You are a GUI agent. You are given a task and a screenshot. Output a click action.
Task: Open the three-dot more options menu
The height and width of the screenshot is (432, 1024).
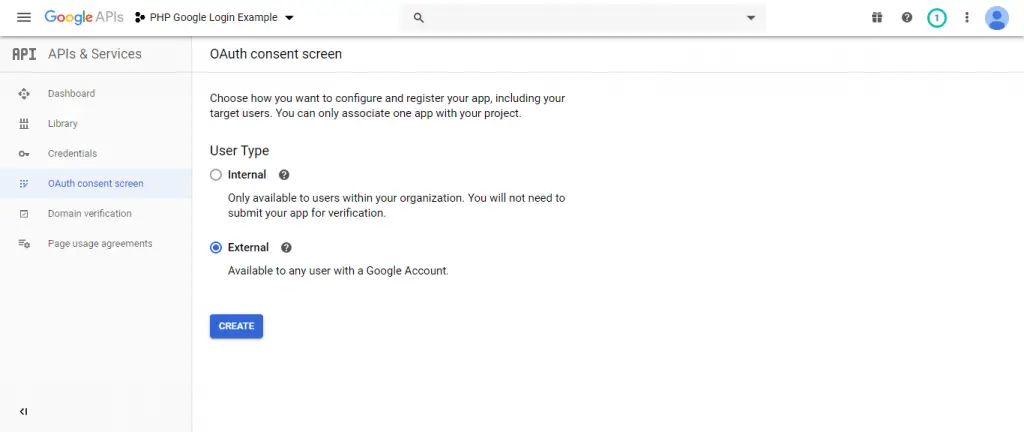point(967,18)
